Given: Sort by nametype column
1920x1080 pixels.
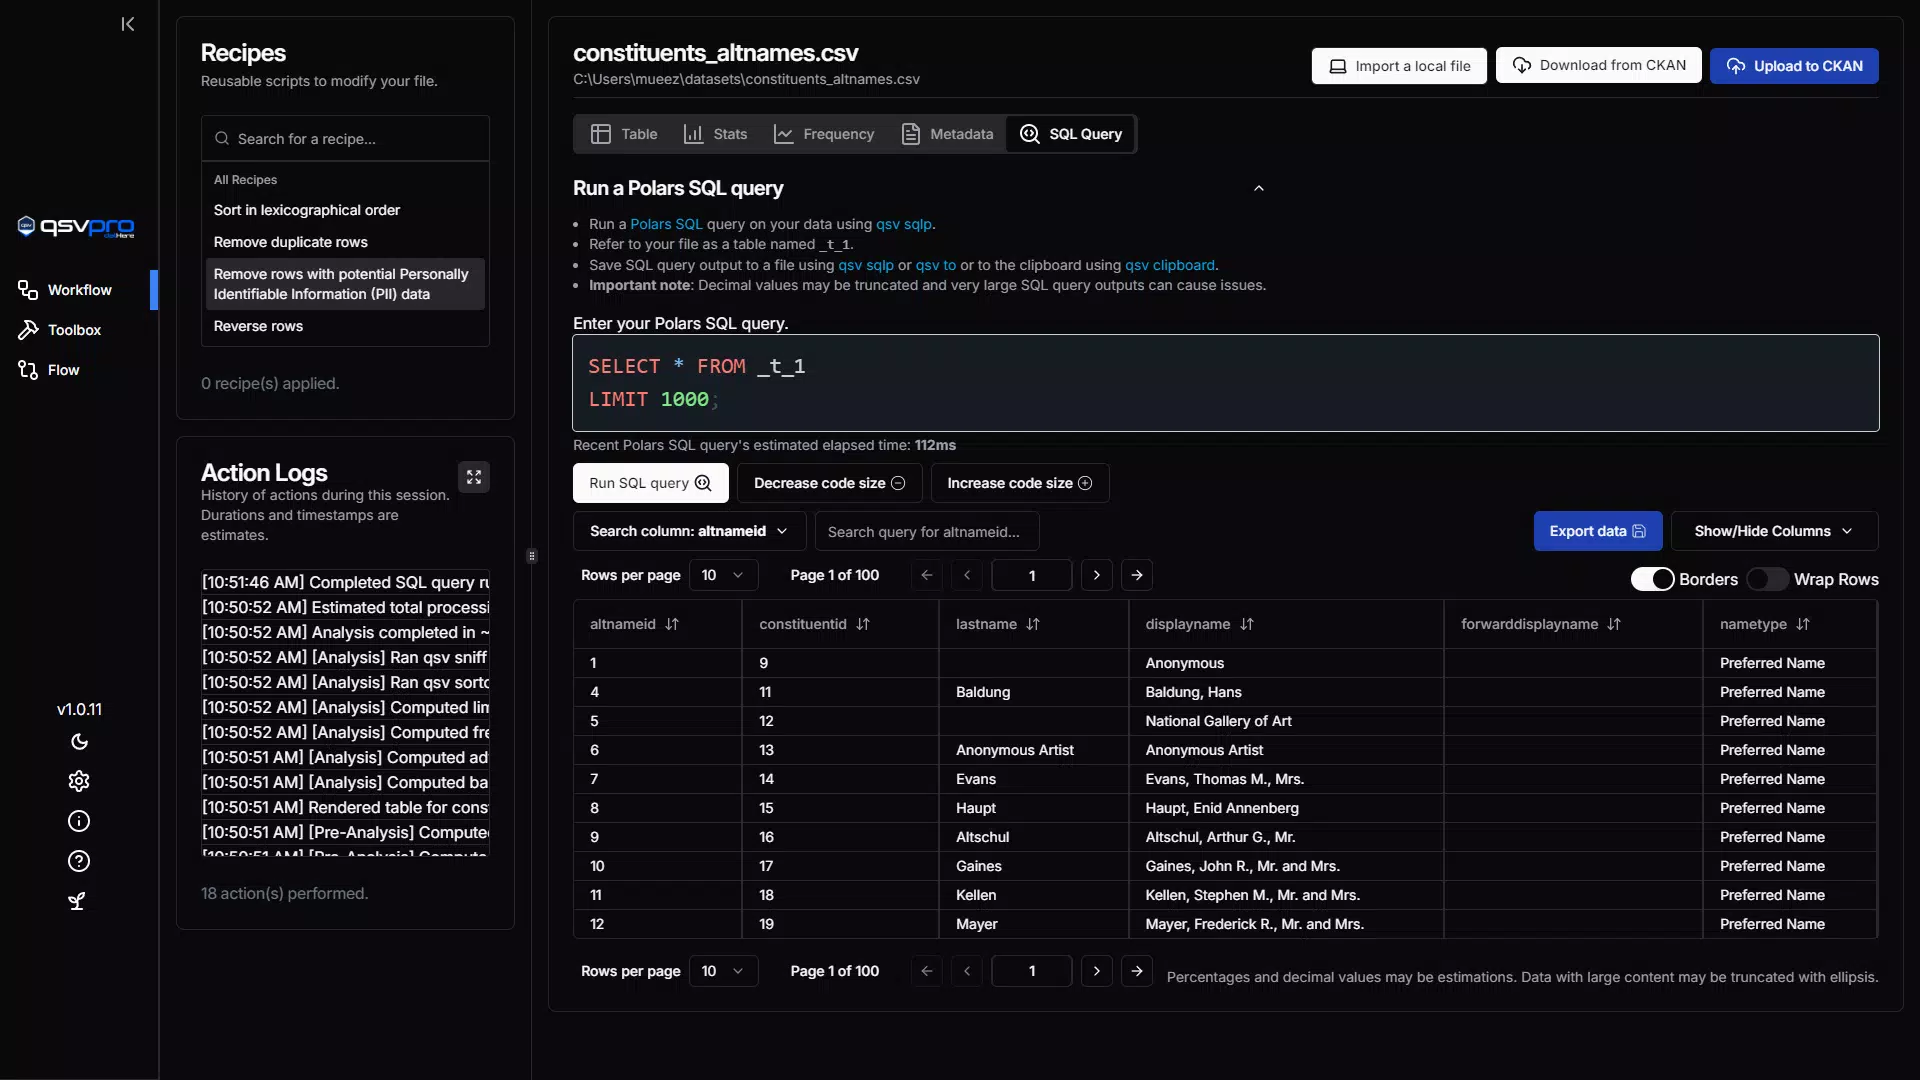Looking at the screenshot, I should [x=1803, y=624].
